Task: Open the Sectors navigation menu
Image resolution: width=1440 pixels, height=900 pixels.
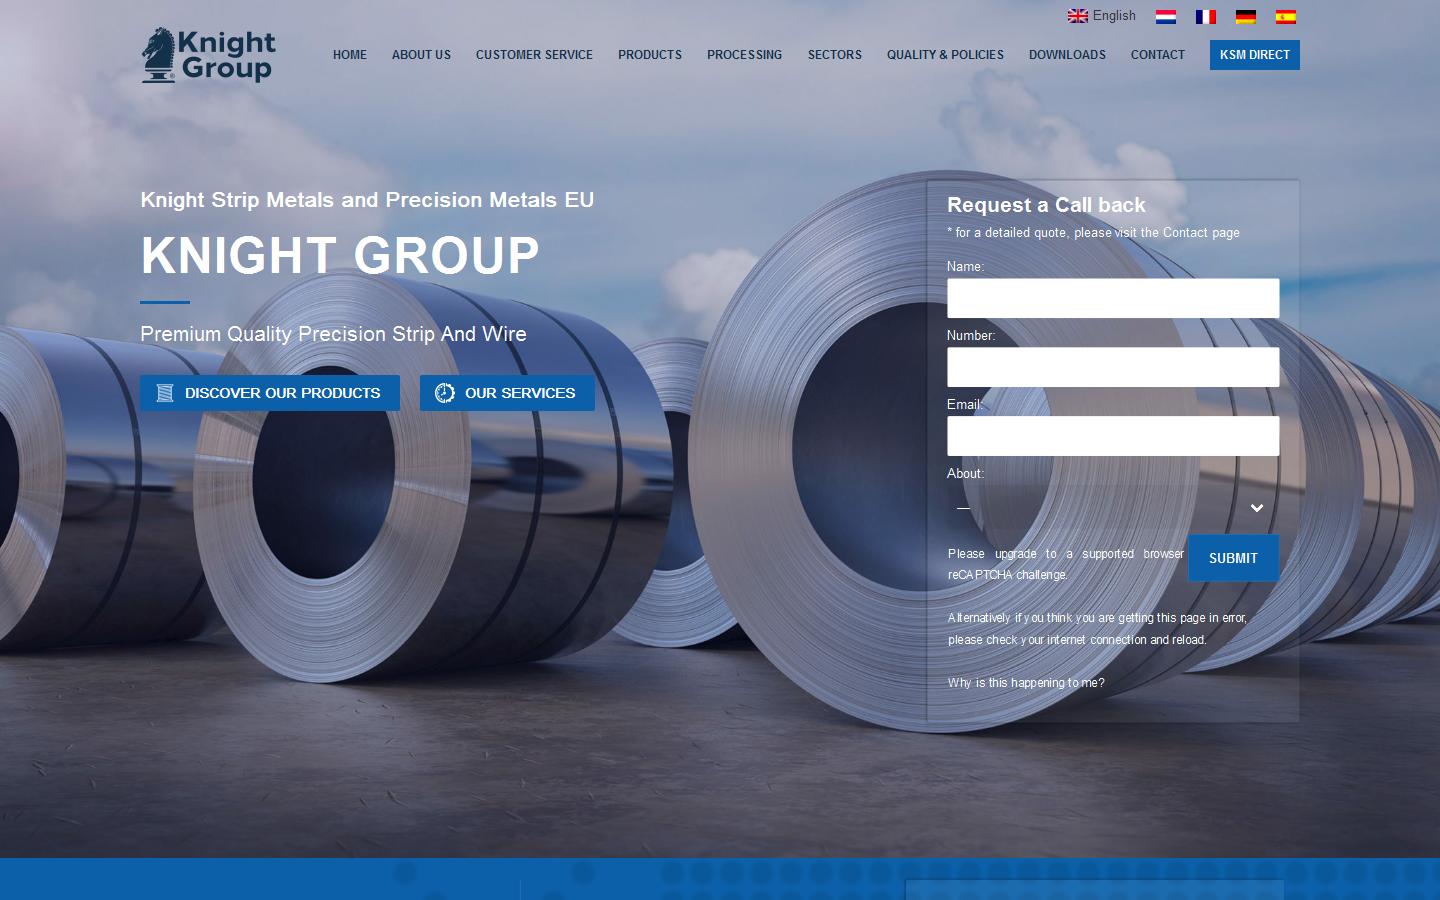Action: click(x=834, y=55)
